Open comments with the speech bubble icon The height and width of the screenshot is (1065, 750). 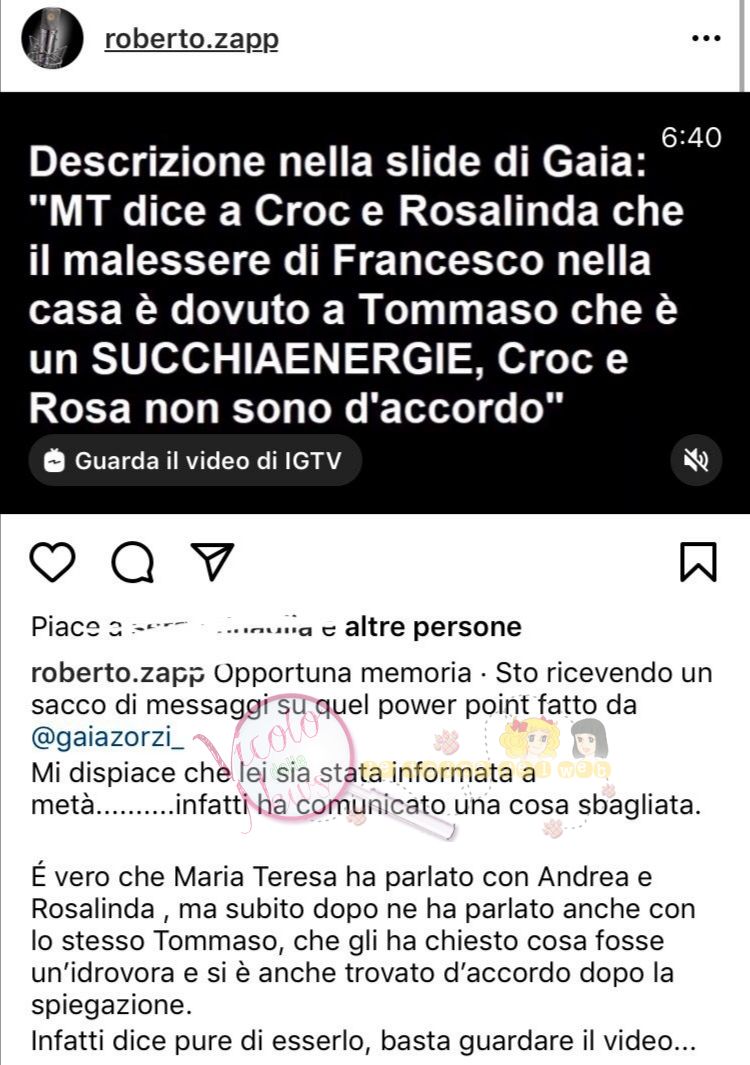132,562
